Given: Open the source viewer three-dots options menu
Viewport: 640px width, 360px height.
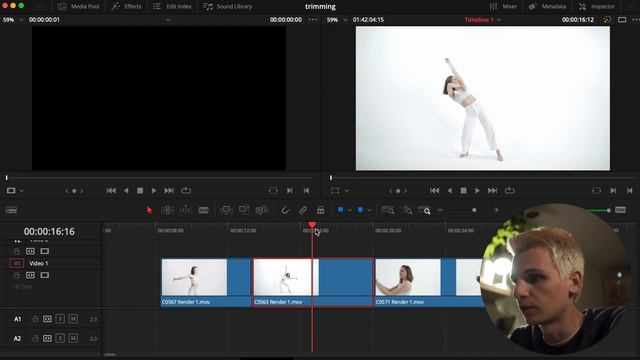Looking at the screenshot, I should pyautogui.click(x=313, y=20).
